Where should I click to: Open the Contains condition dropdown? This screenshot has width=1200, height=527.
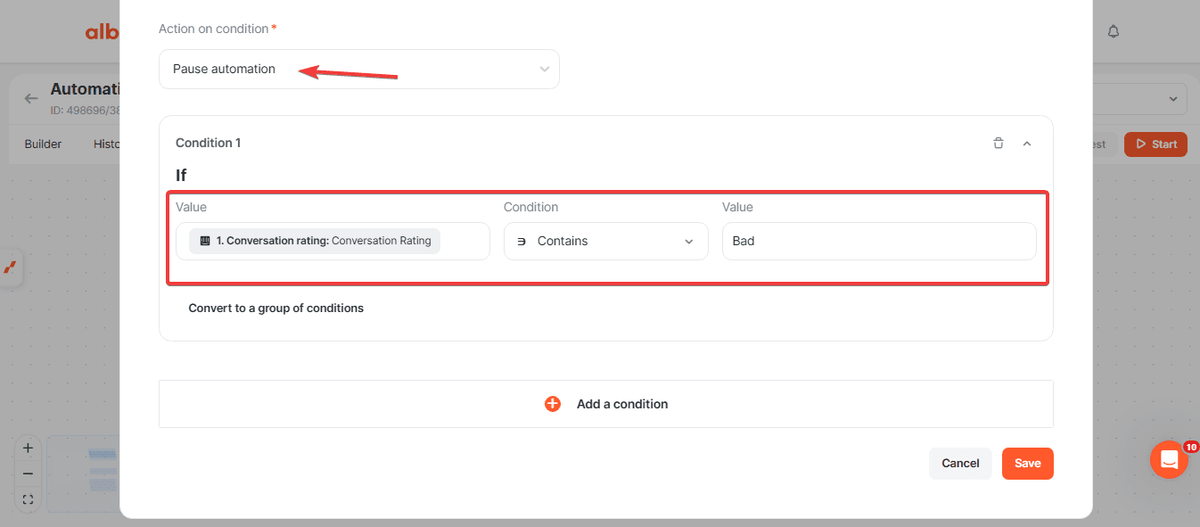click(606, 241)
